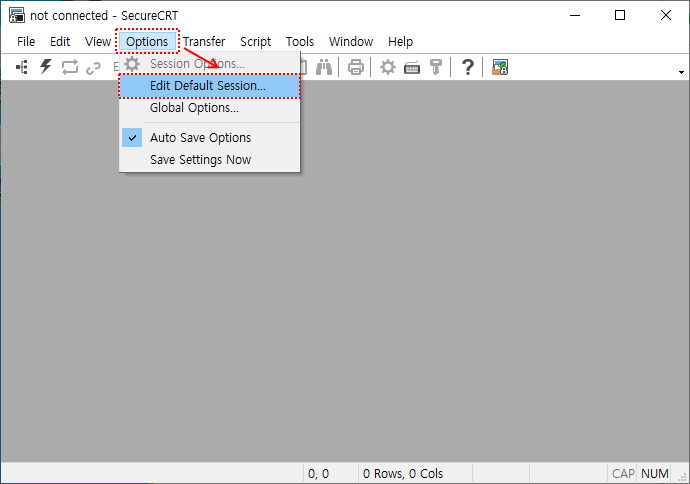Click the grayed Session Options entry
Image resolution: width=690 pixels, height=484 pixels.
click(x=209, y=64)
